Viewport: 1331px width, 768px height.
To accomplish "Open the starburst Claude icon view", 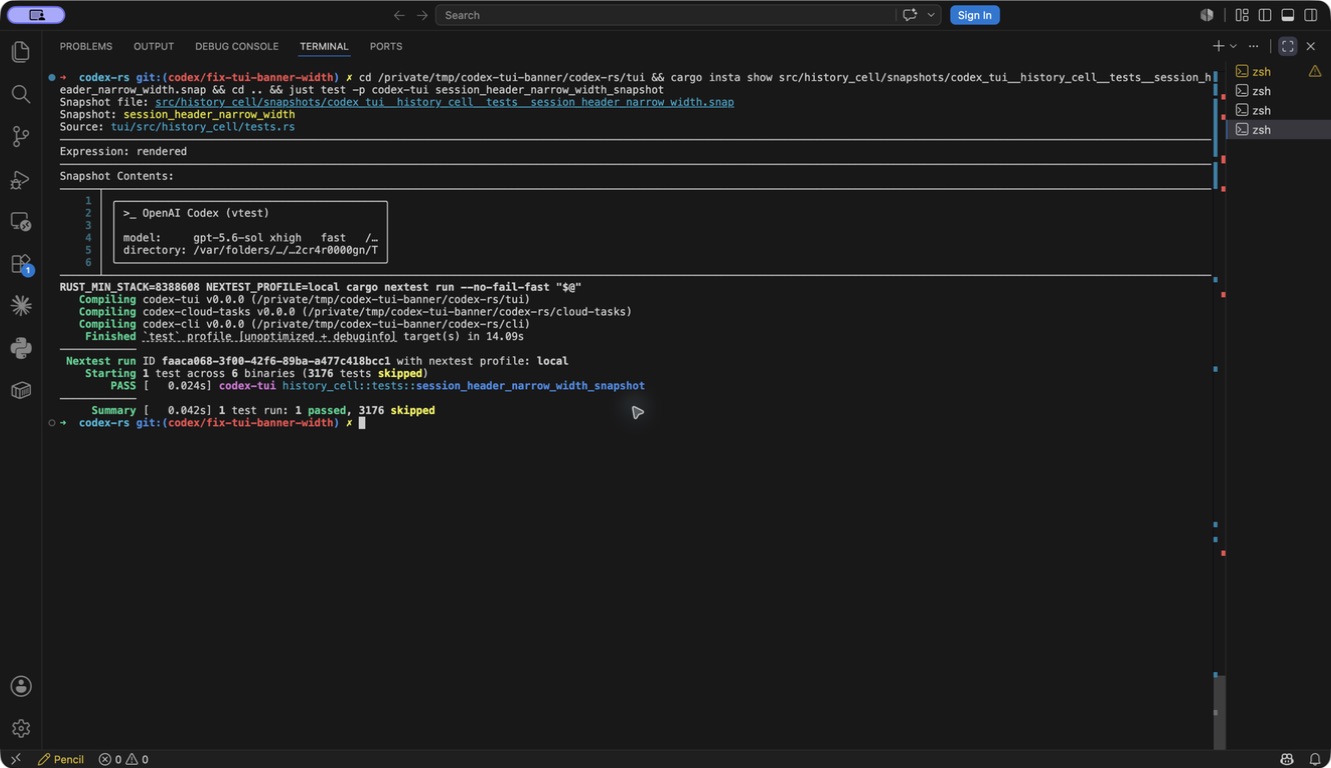I will tap(21, 306).
